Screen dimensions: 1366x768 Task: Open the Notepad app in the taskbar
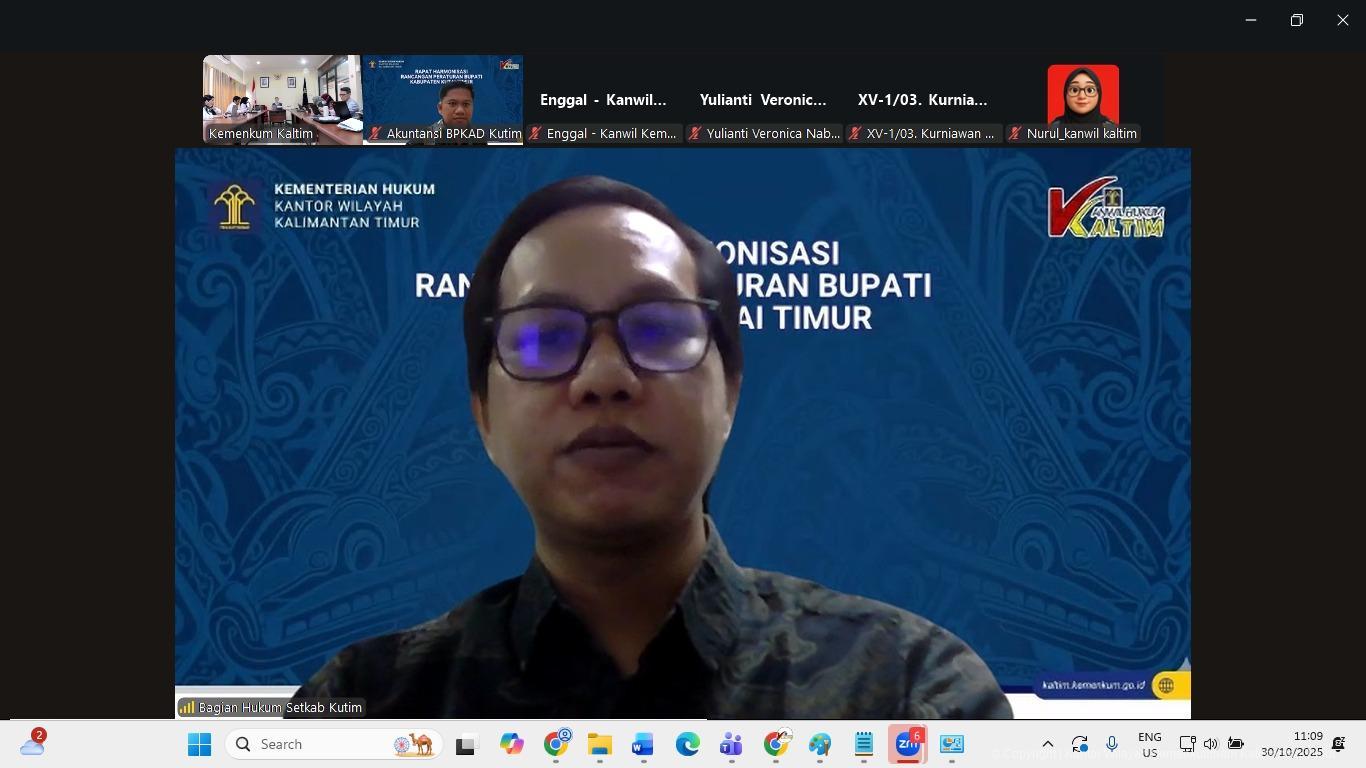tap(864, 745)
